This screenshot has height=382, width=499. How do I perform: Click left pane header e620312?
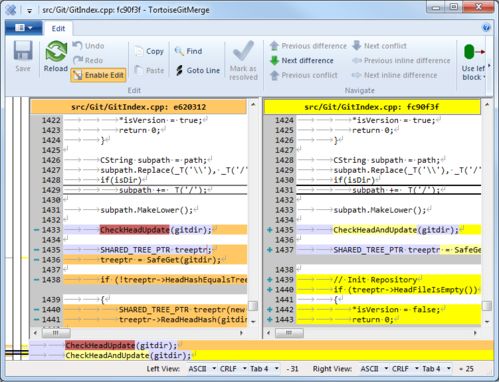[139, 107]
